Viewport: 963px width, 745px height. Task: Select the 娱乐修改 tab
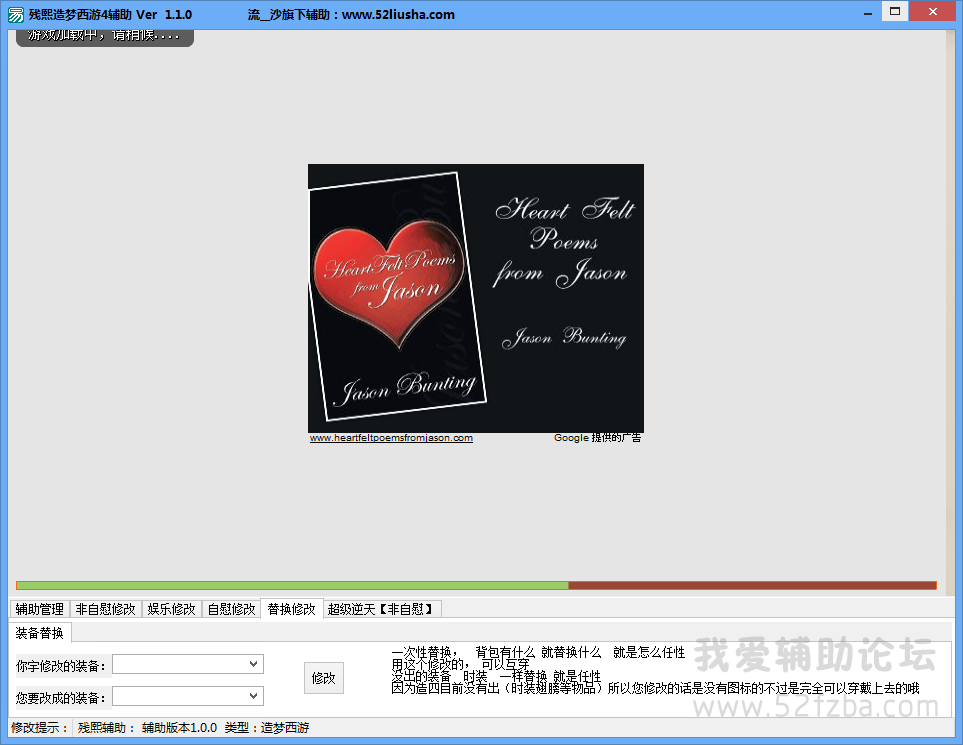pyautogui.click(x=171, y=609)
